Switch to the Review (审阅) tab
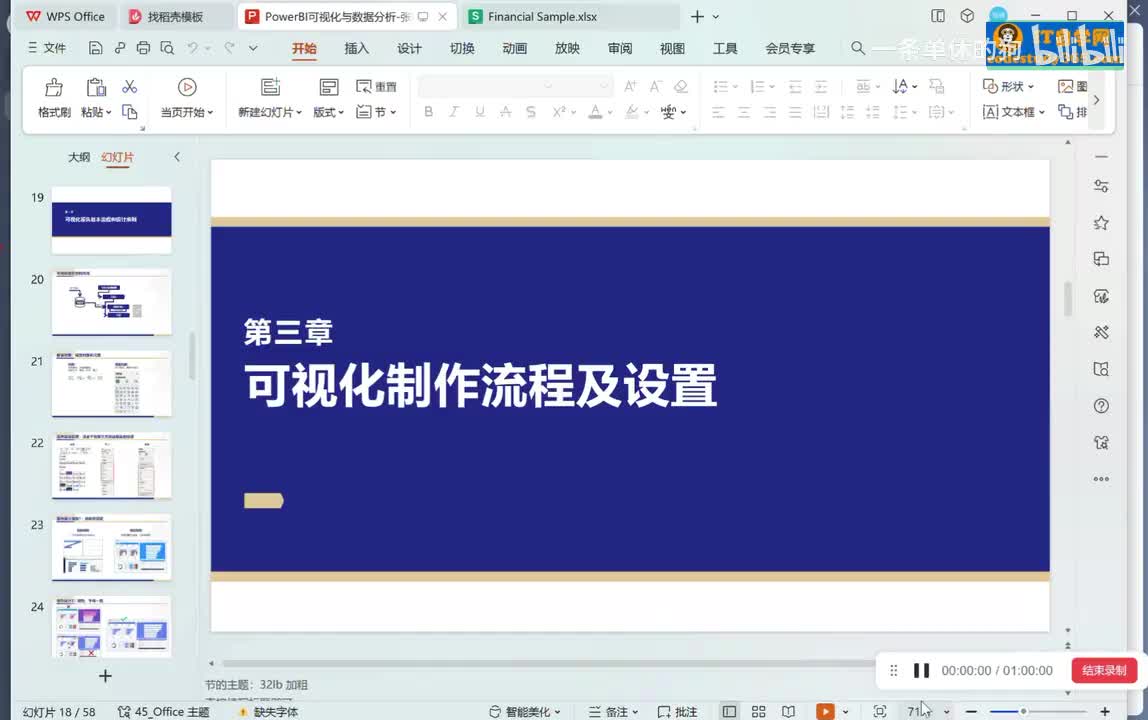The width and height of the screenshot is (1148, 720). pyautogui.click(x=620, y=48)
